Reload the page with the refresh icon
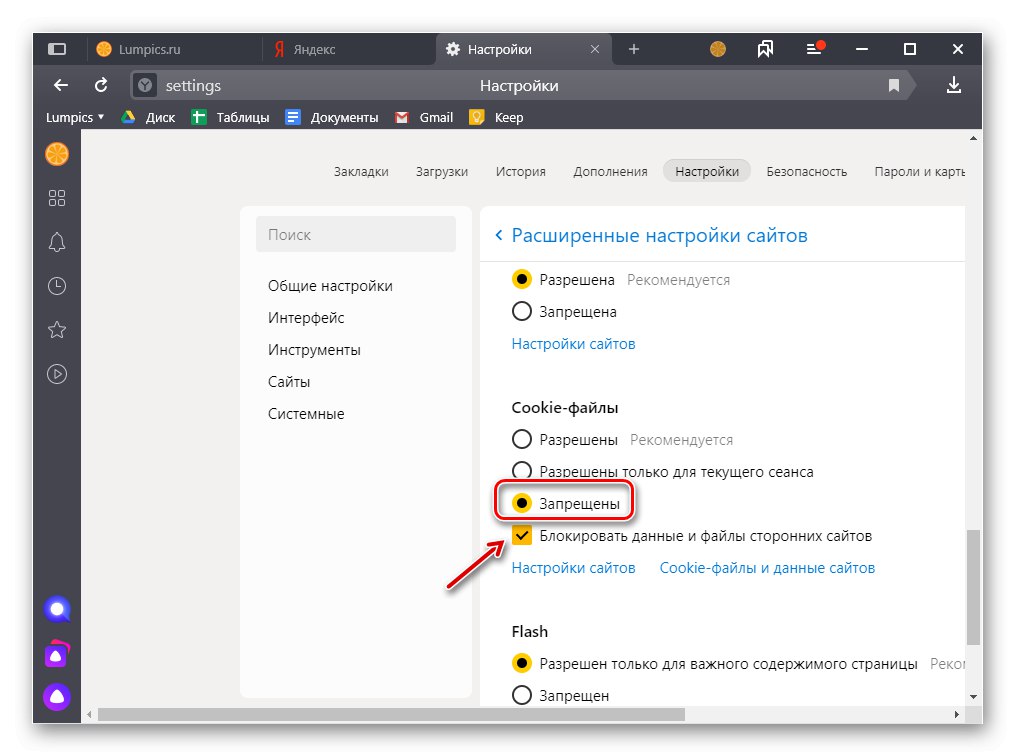Image resolution: width=1015 pixels, height=756 pixels. click(100, 85)
